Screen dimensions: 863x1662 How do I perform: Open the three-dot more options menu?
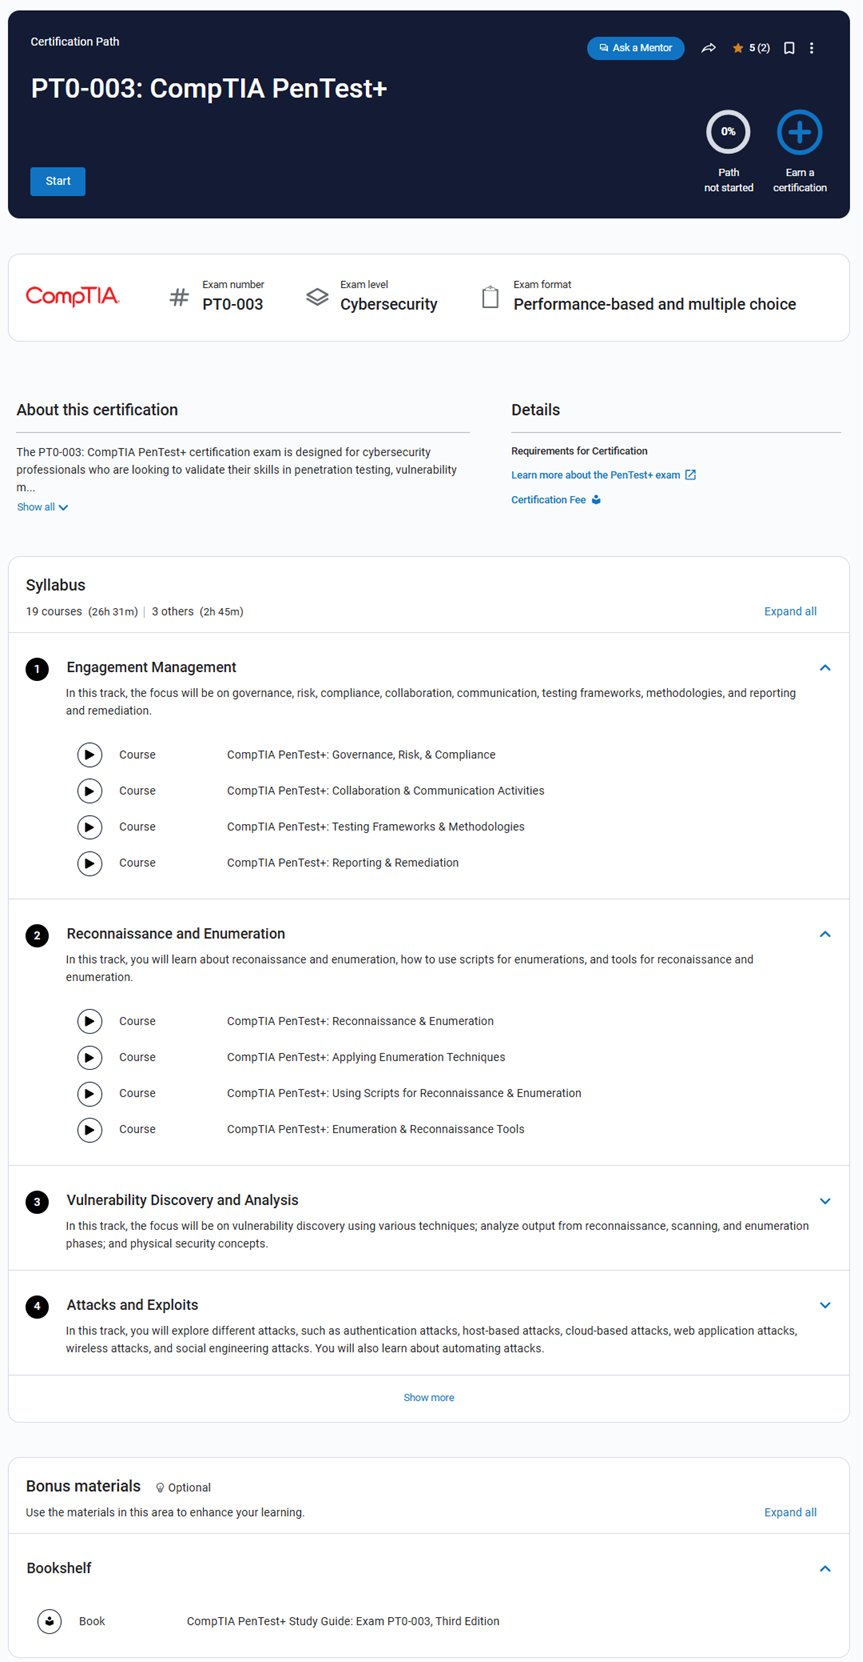[812, 48]
